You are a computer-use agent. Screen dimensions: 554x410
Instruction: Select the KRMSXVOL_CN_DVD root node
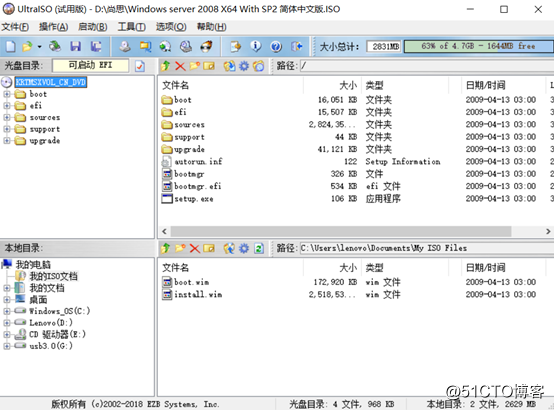(x=51, y=82)
